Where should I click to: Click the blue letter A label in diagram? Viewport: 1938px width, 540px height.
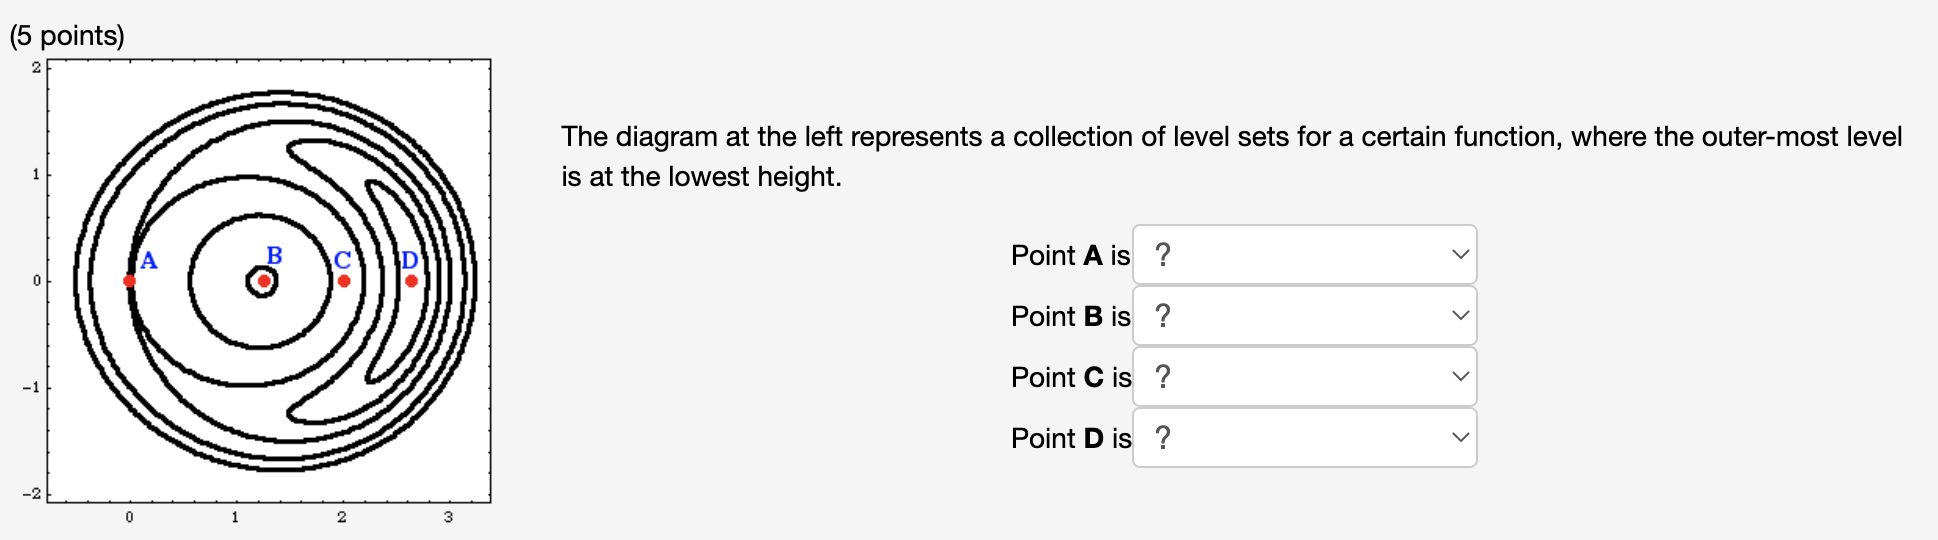pos(149,261)
